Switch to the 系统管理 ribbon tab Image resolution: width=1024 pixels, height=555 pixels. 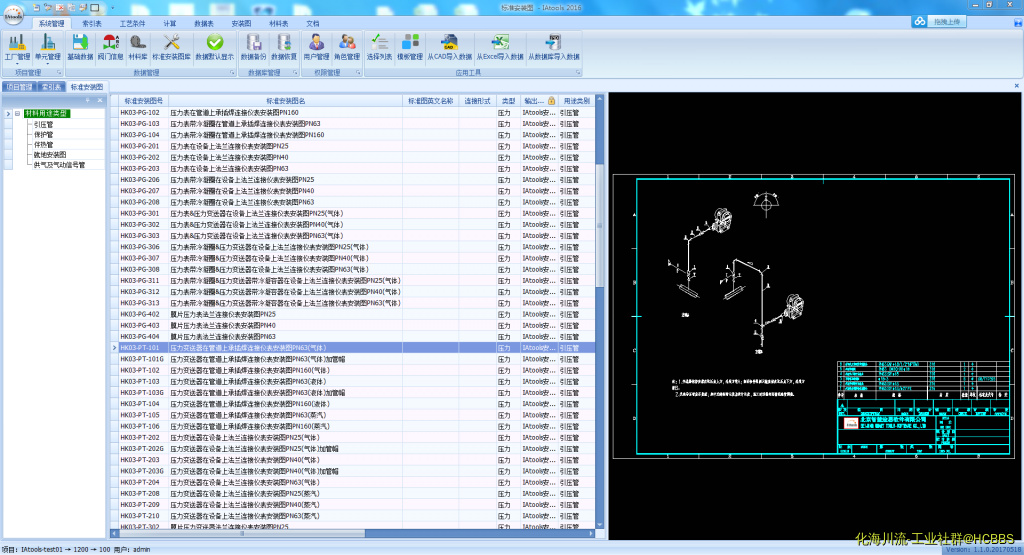click(x=52, y=24)
